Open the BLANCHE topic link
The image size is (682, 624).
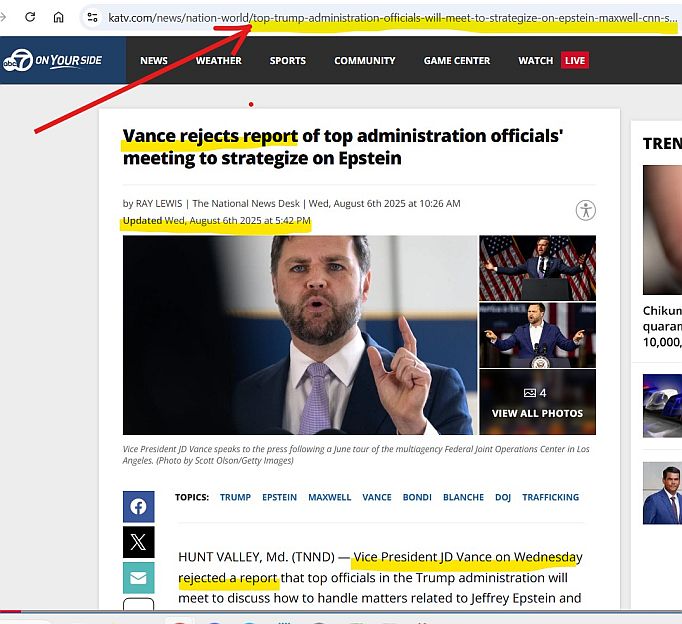[463, 497]
